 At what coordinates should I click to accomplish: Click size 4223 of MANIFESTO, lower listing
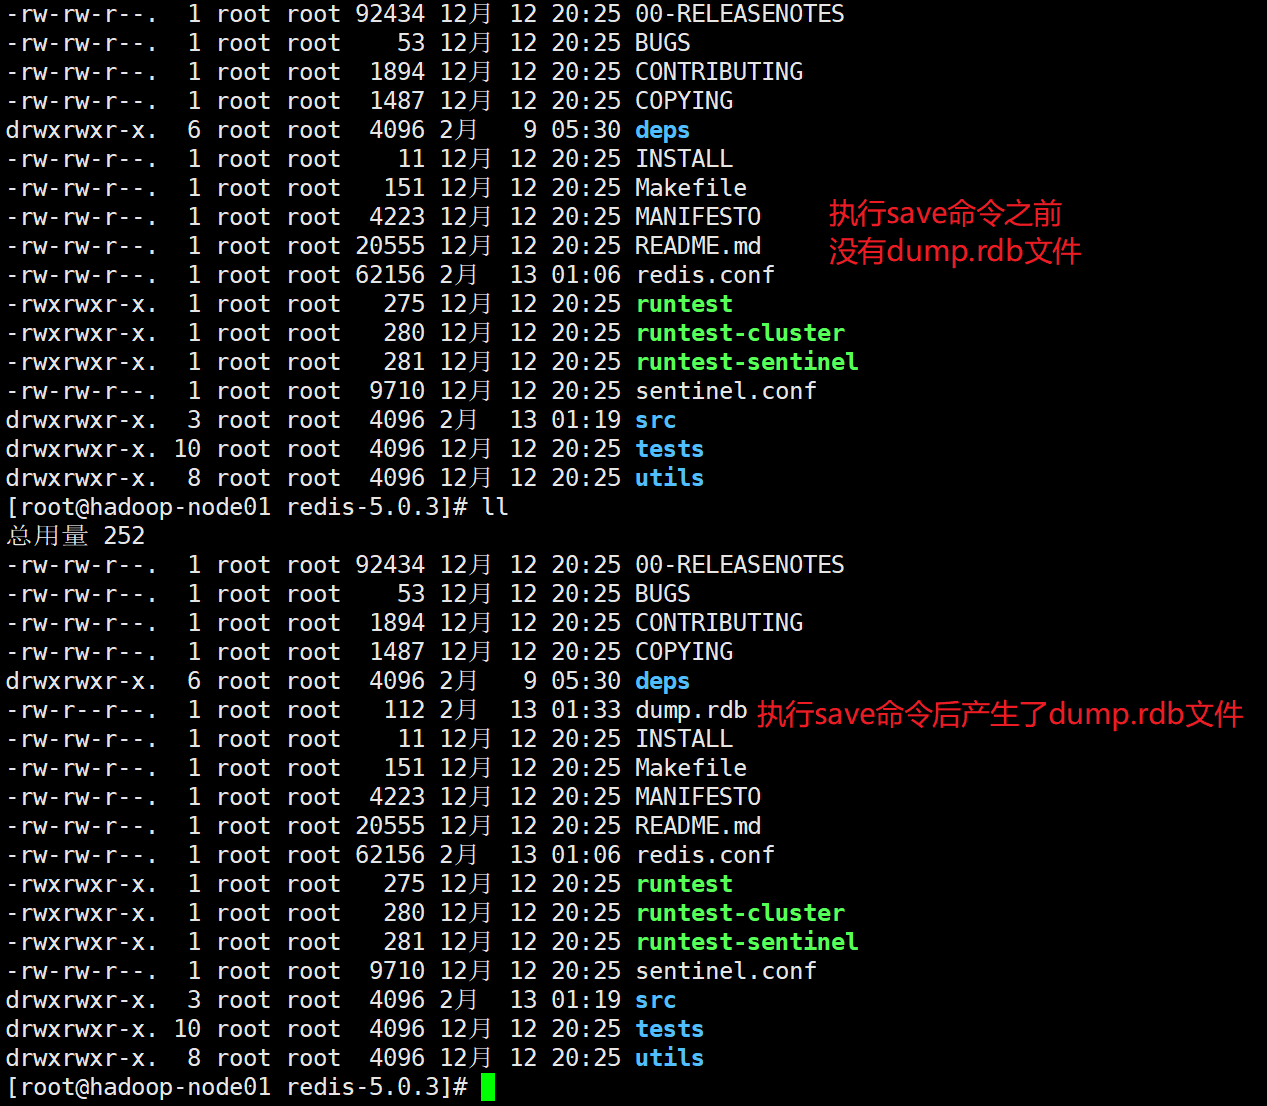tap(398, 797)
